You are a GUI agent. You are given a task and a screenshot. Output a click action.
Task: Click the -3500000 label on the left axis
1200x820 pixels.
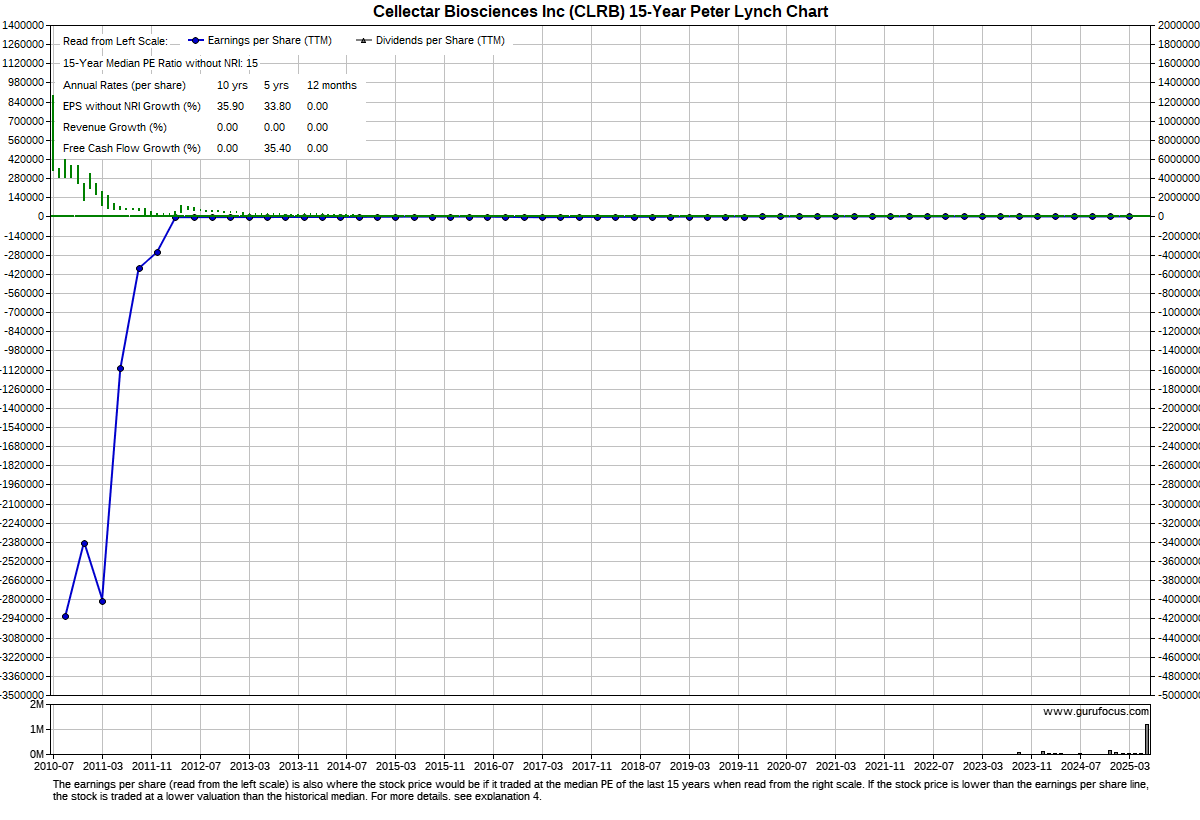pyautogui.click(x=23, y=695)
